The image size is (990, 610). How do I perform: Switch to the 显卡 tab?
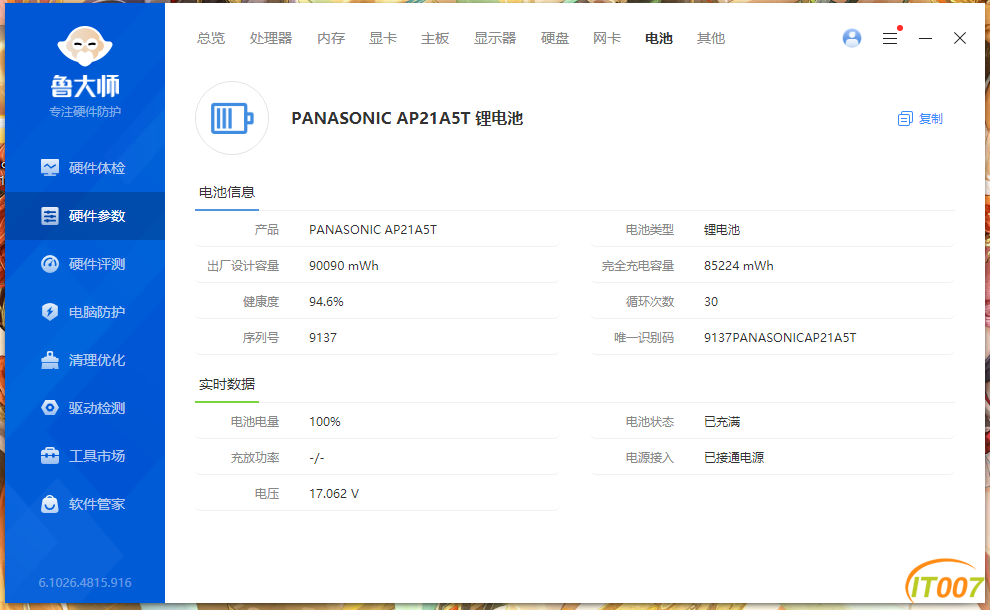pos(383,39)
